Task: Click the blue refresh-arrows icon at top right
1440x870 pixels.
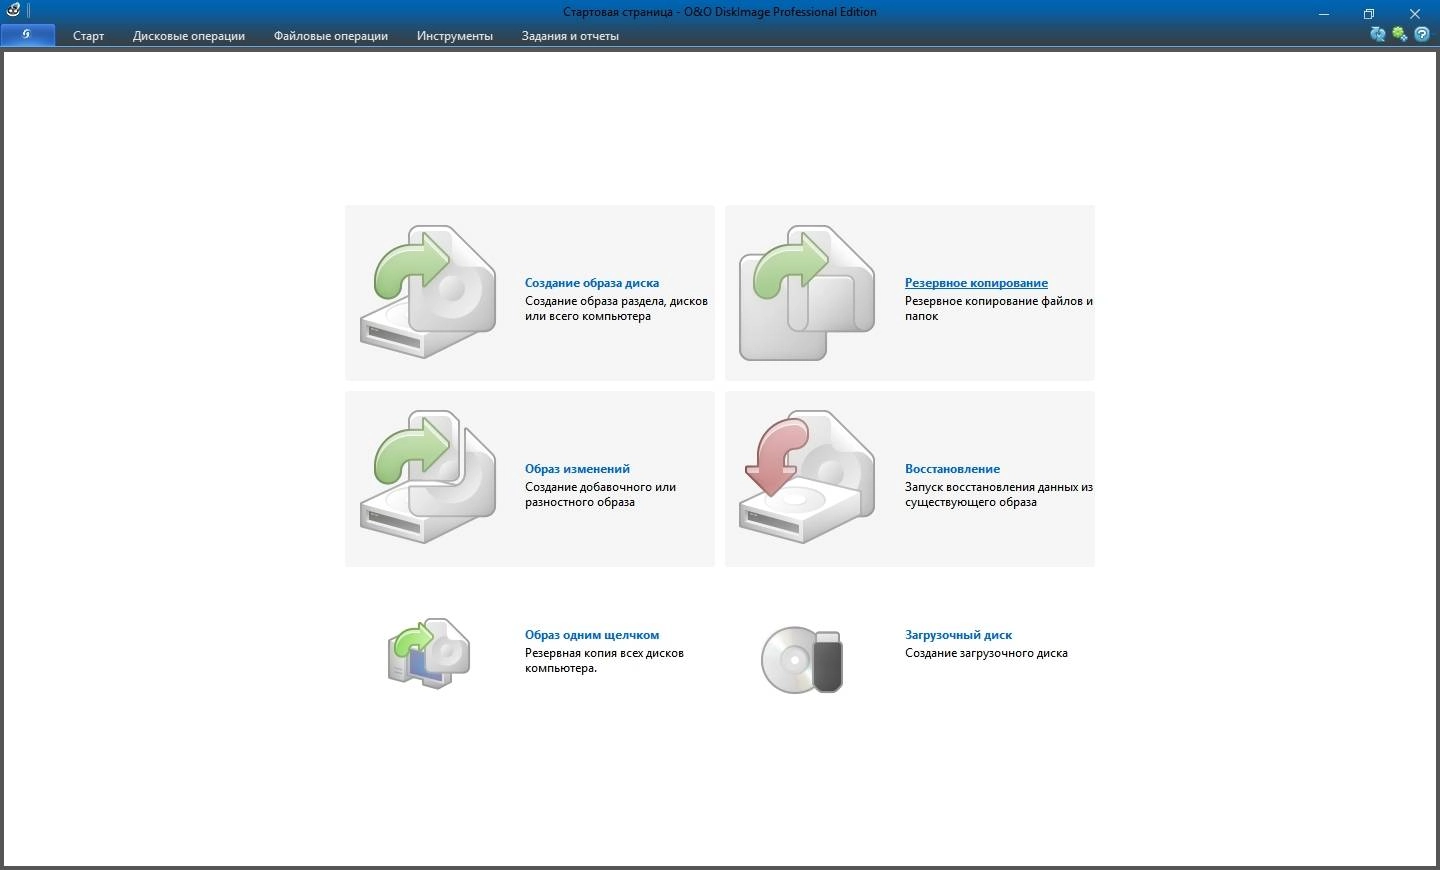Action: point(1378,34)
